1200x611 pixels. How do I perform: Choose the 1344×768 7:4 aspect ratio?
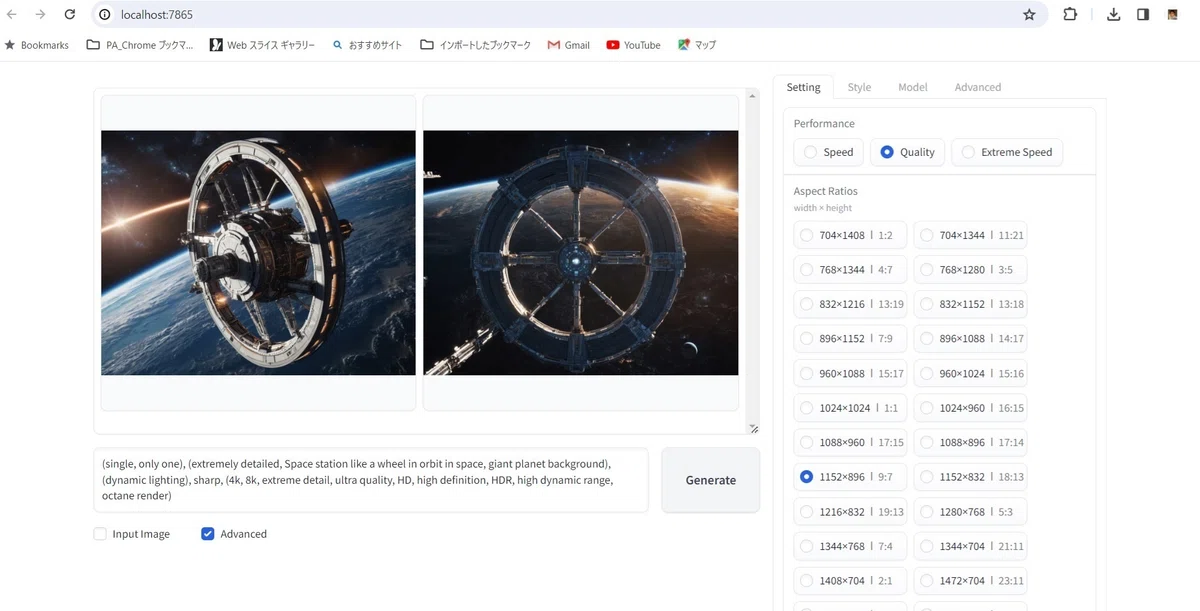pos(850,546)
